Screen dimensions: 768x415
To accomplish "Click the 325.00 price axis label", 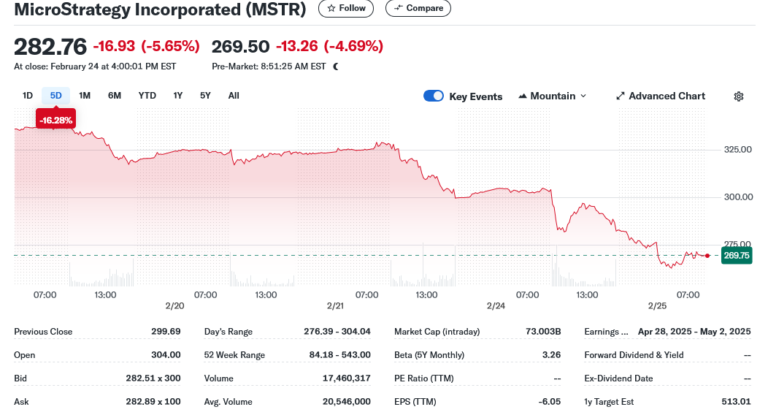I will tap(738, 149).
